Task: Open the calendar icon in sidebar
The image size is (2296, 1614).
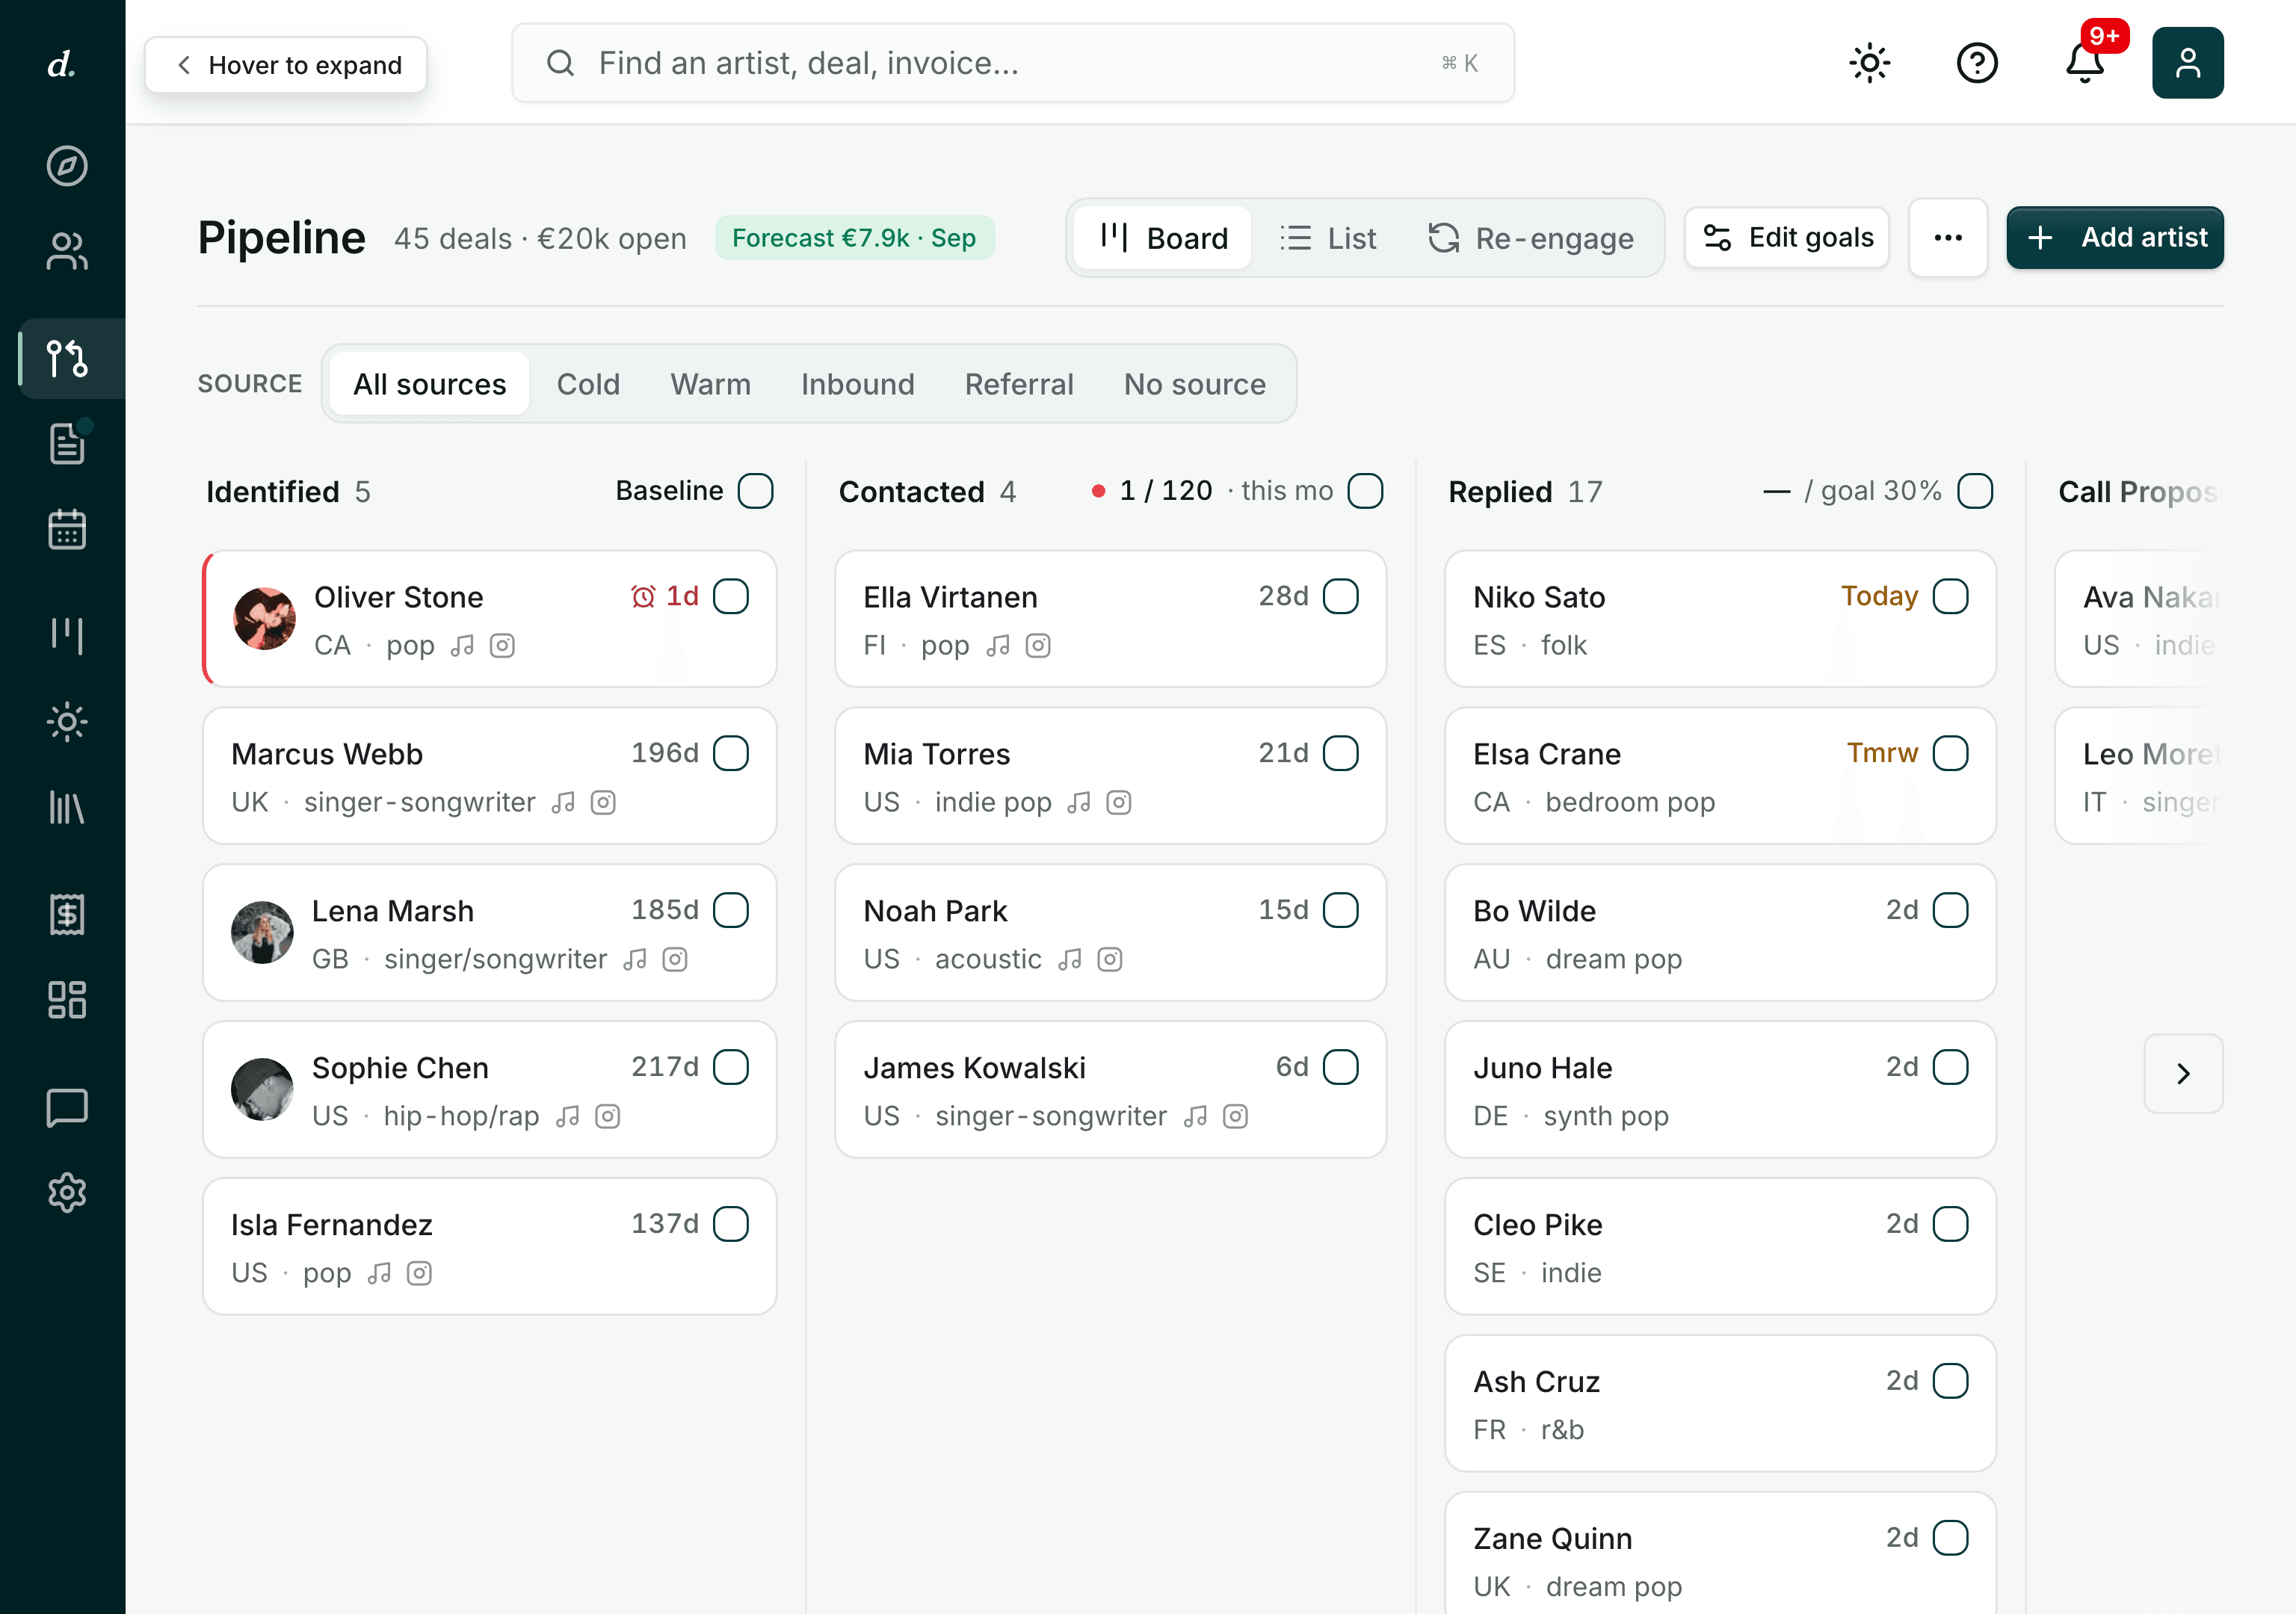Action: pos(67,529)
